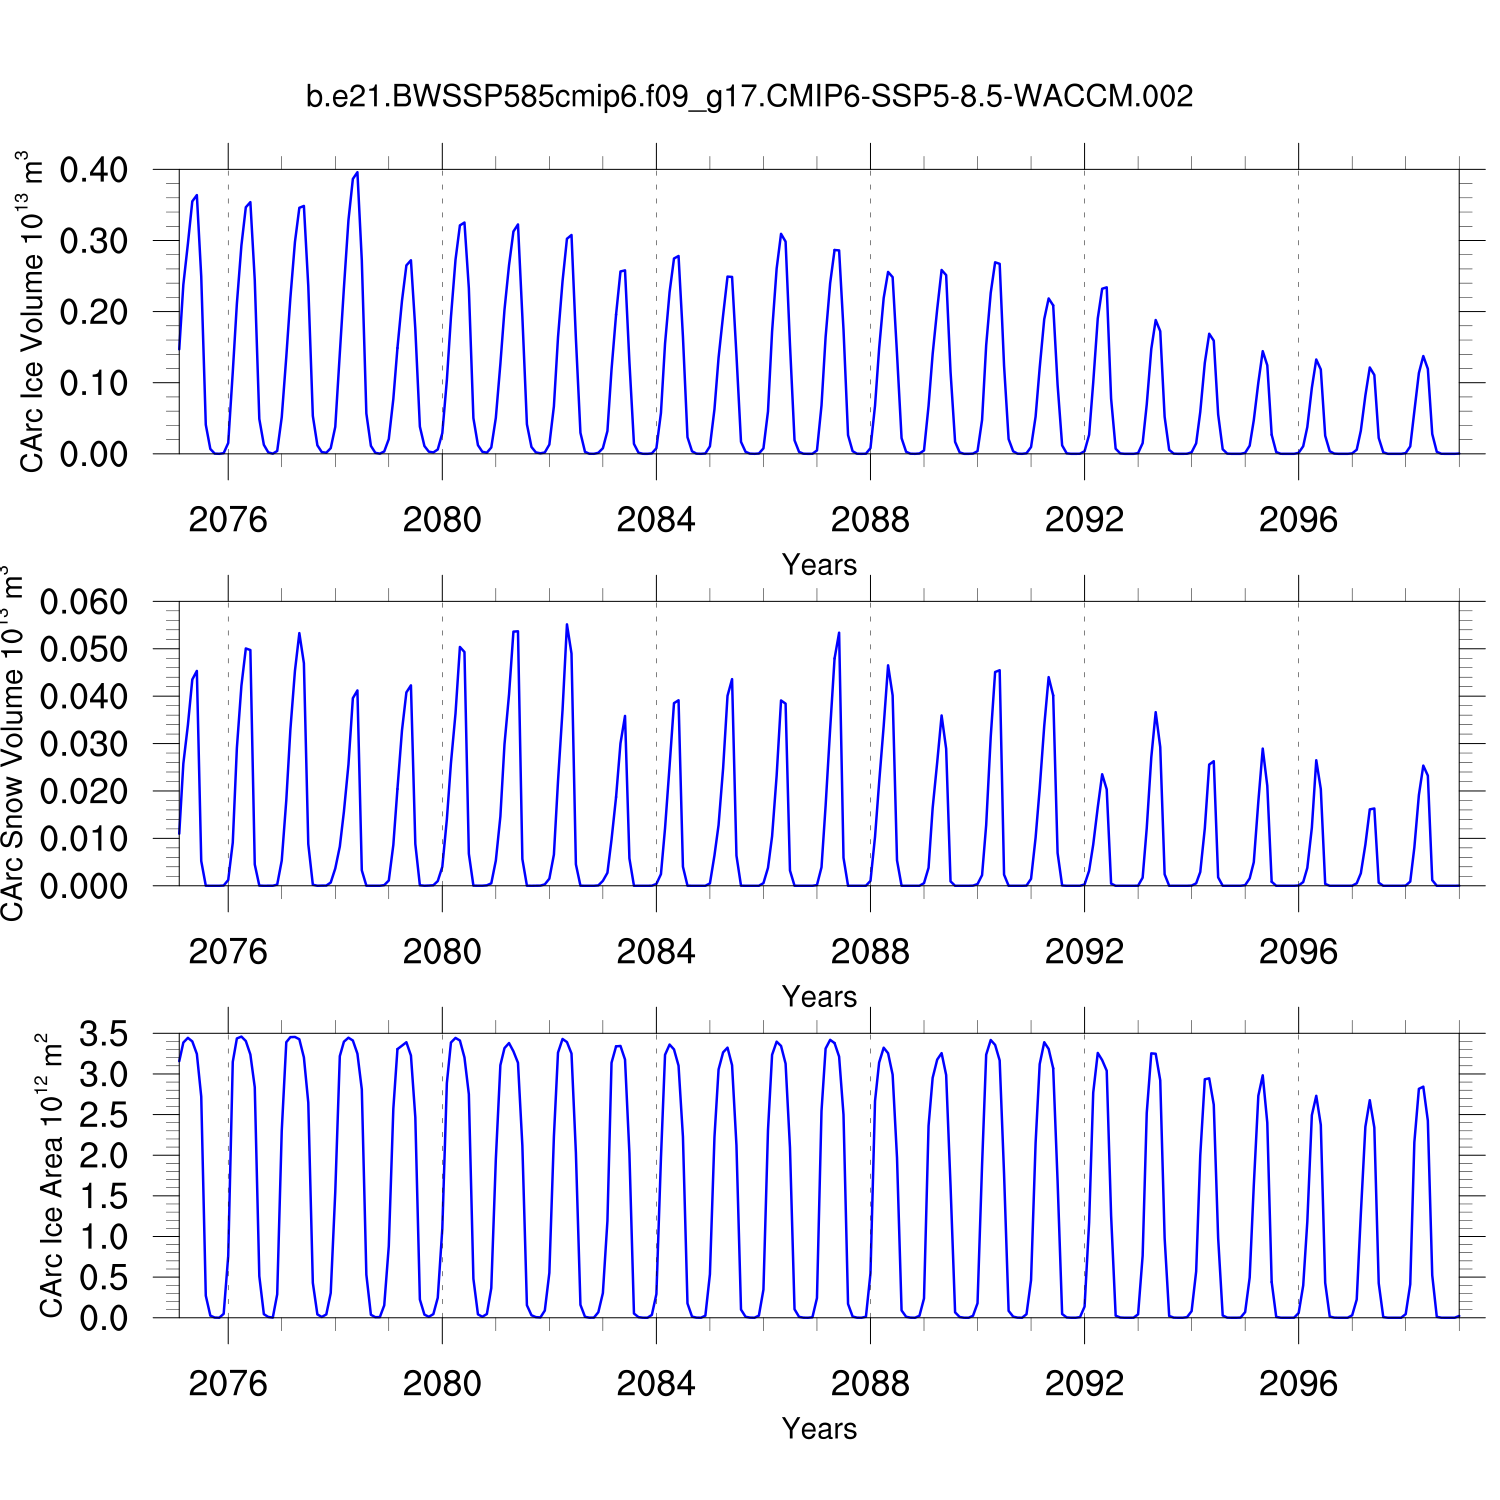The image size is (1500, 1500).
Task: Click the Years label under the top plot
Action: 819,565
